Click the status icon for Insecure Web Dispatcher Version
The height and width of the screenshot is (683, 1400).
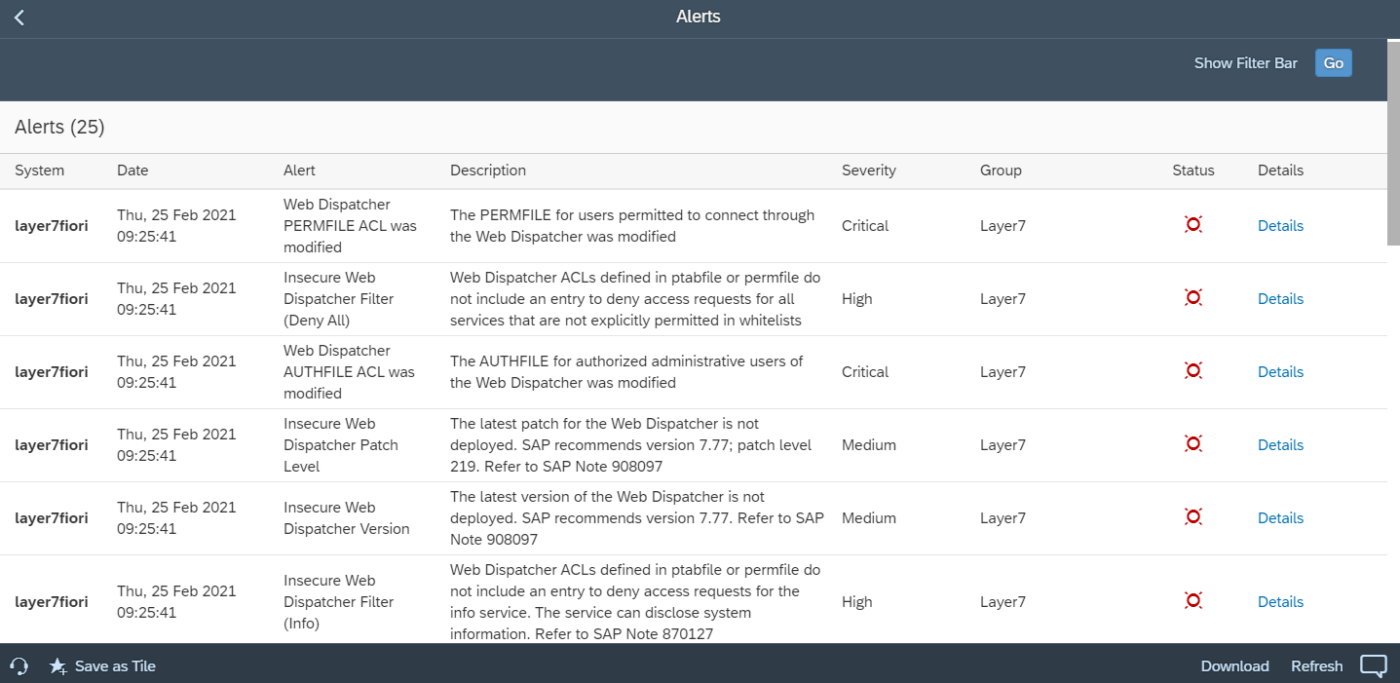pos(1193,516)
